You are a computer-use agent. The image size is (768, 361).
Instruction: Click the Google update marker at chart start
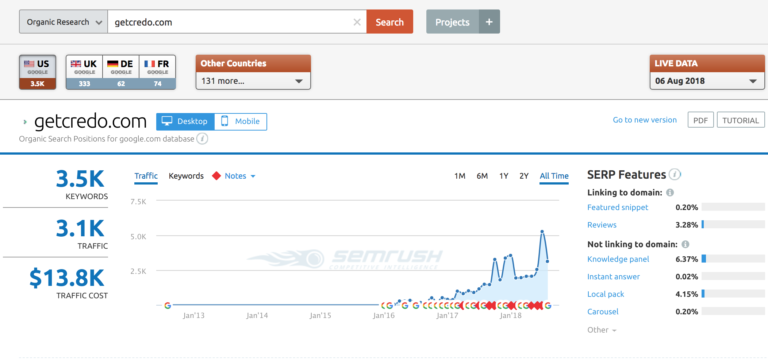[x=168, y=305]
